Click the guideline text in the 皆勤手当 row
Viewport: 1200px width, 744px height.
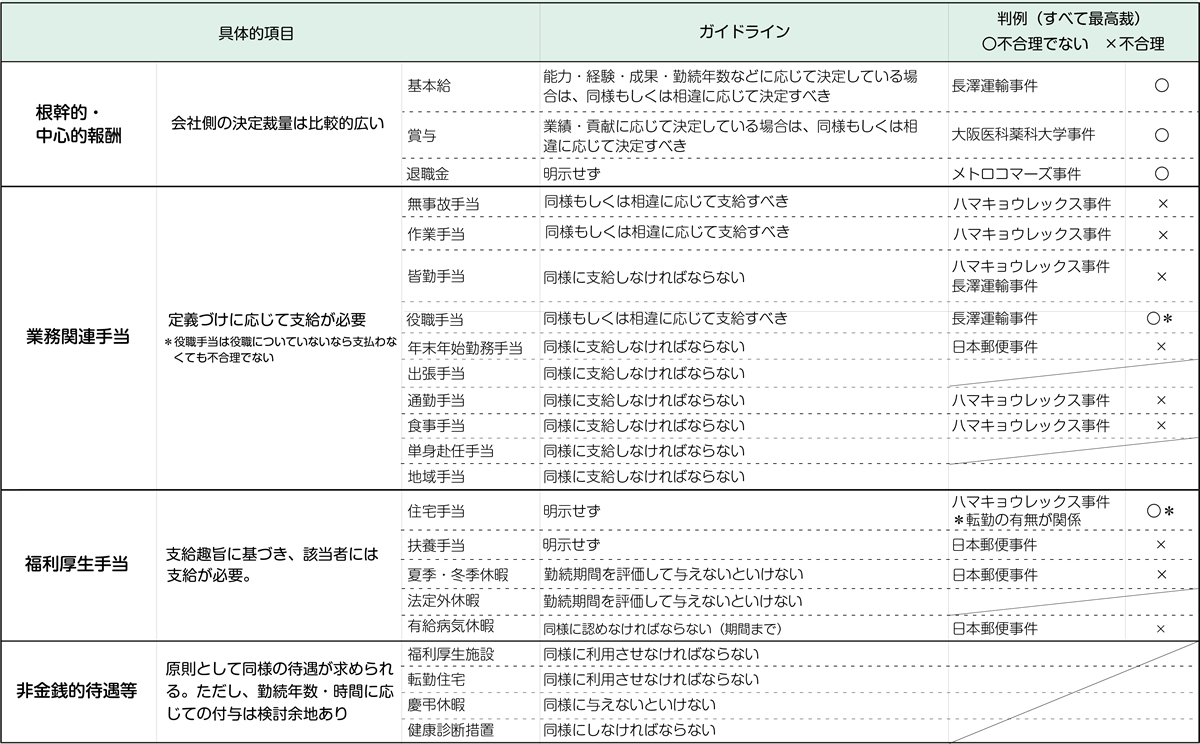click(x=645, y=276)
